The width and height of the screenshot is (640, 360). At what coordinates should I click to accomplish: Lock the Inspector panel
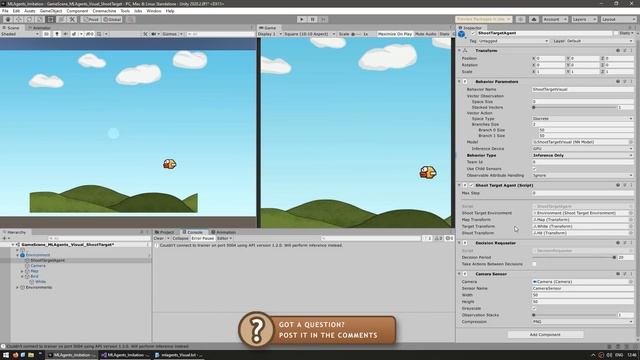[630, 28]
